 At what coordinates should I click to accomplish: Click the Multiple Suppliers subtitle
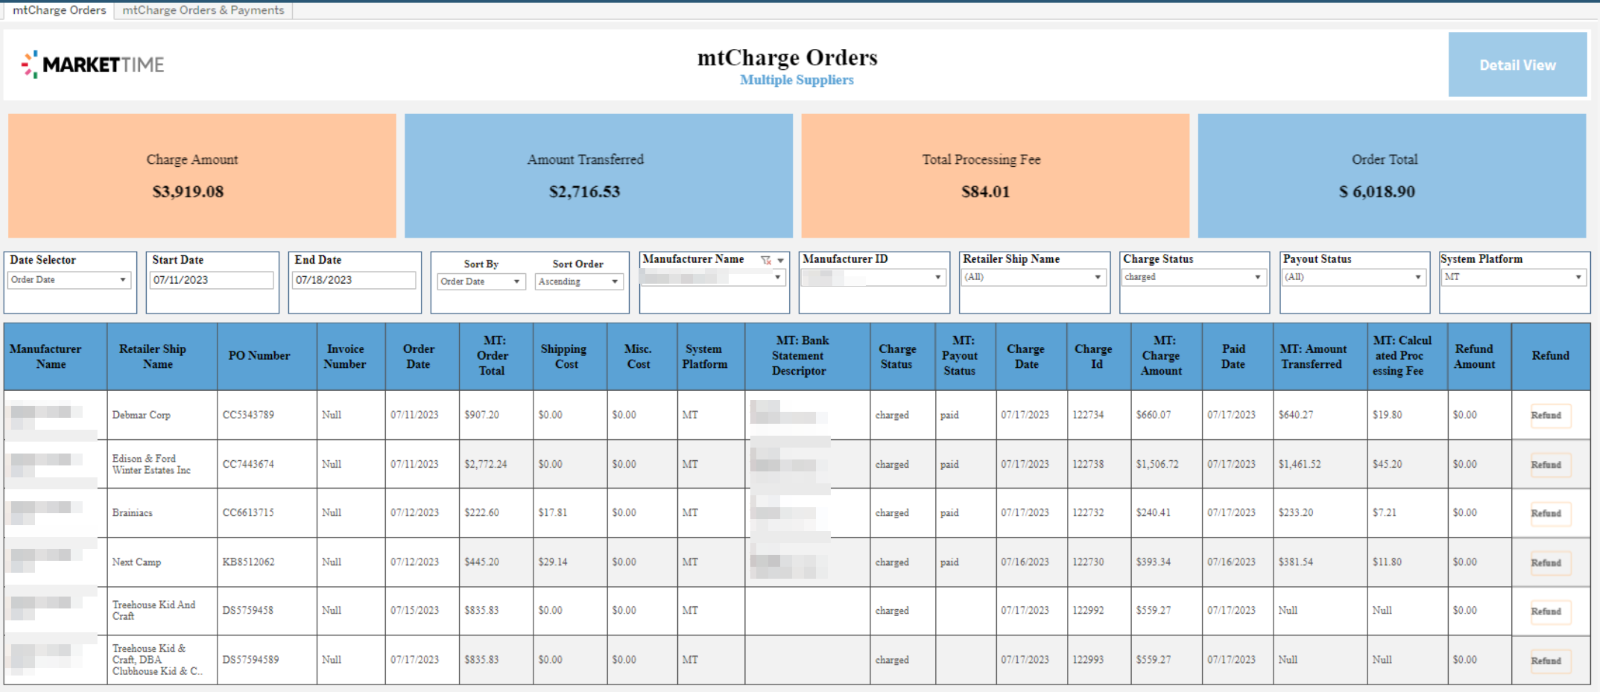pos(797,80)
